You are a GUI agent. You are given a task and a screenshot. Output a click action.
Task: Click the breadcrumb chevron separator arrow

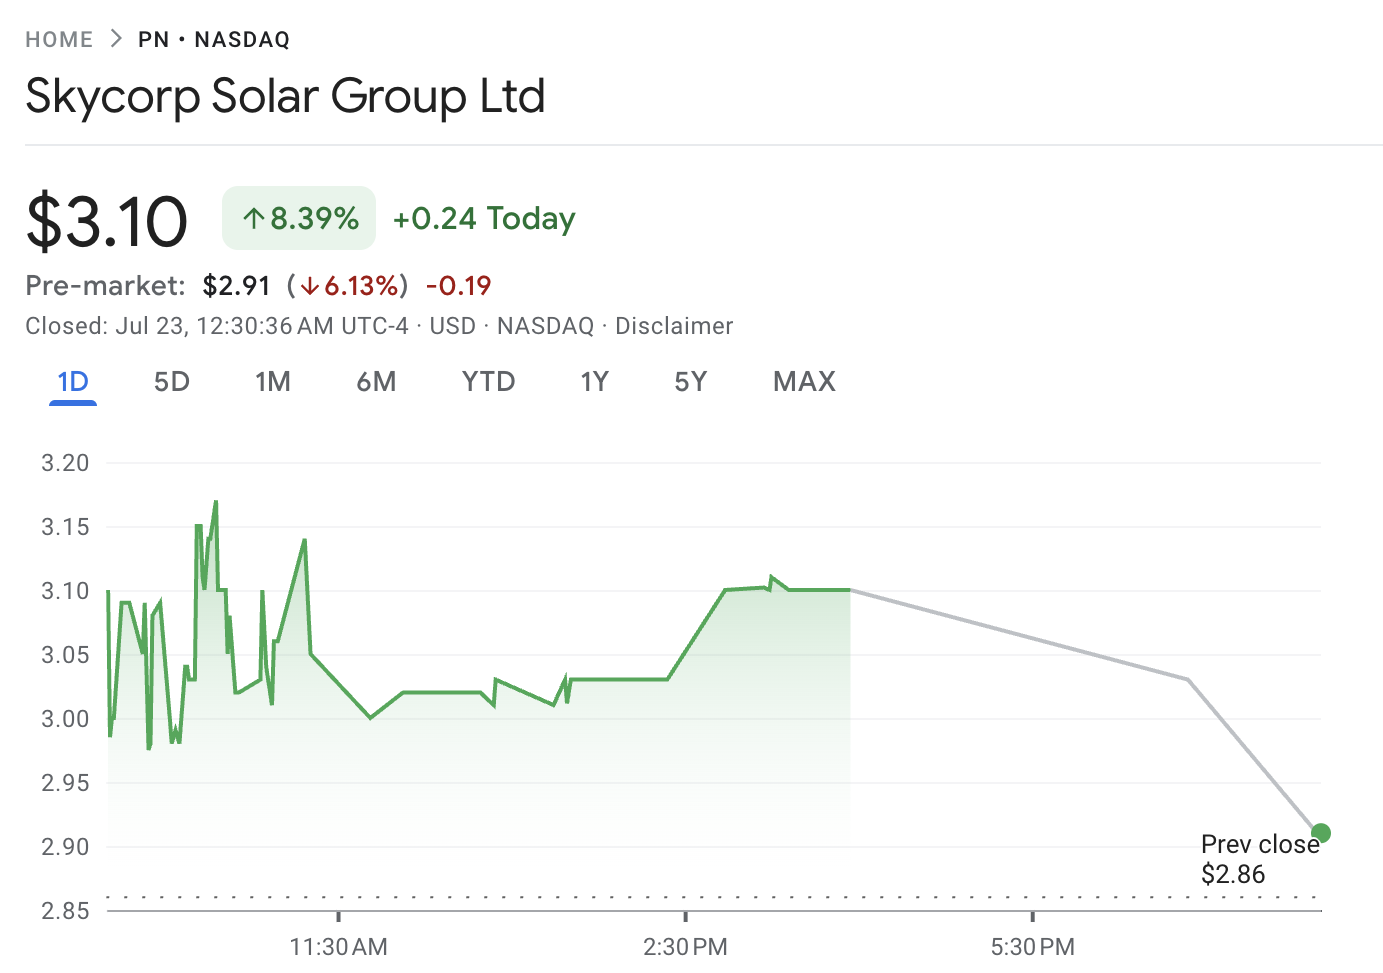[116, 39]
